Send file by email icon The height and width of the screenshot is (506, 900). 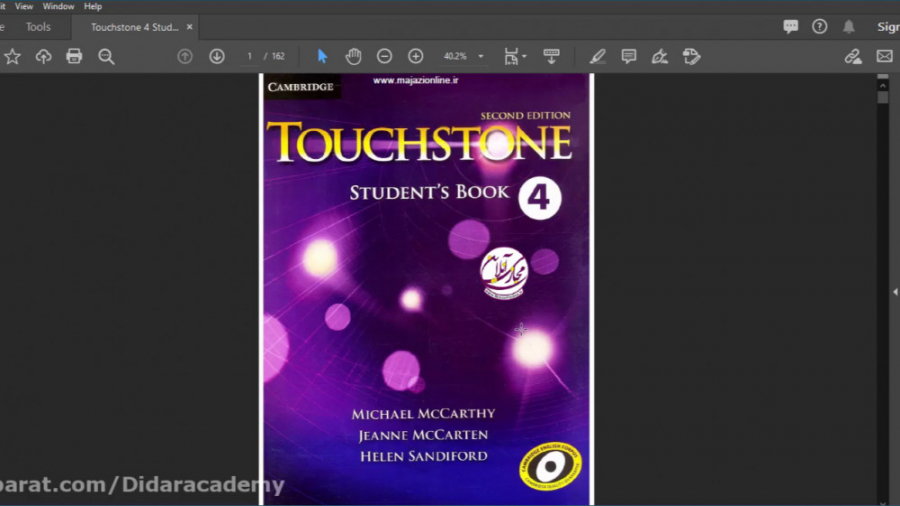pos(885,56)
